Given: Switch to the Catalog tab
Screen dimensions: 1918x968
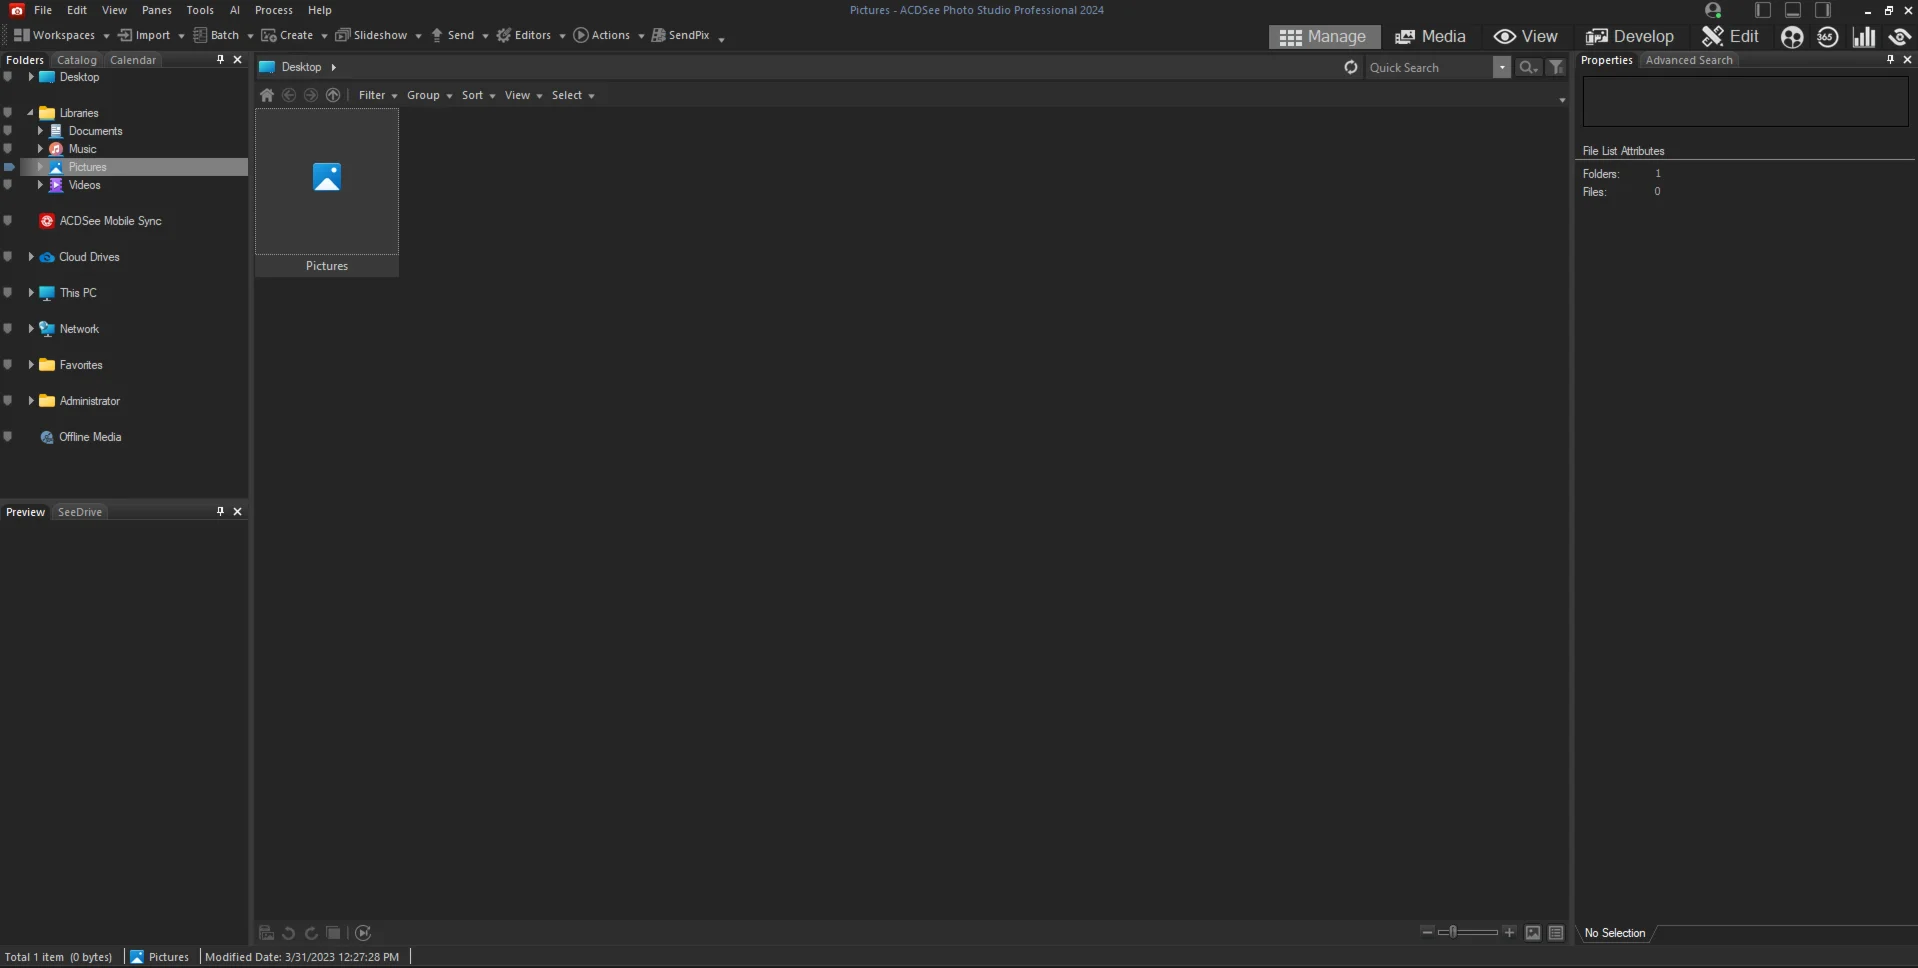Looking at the screenshot, I should click(76, 60).
